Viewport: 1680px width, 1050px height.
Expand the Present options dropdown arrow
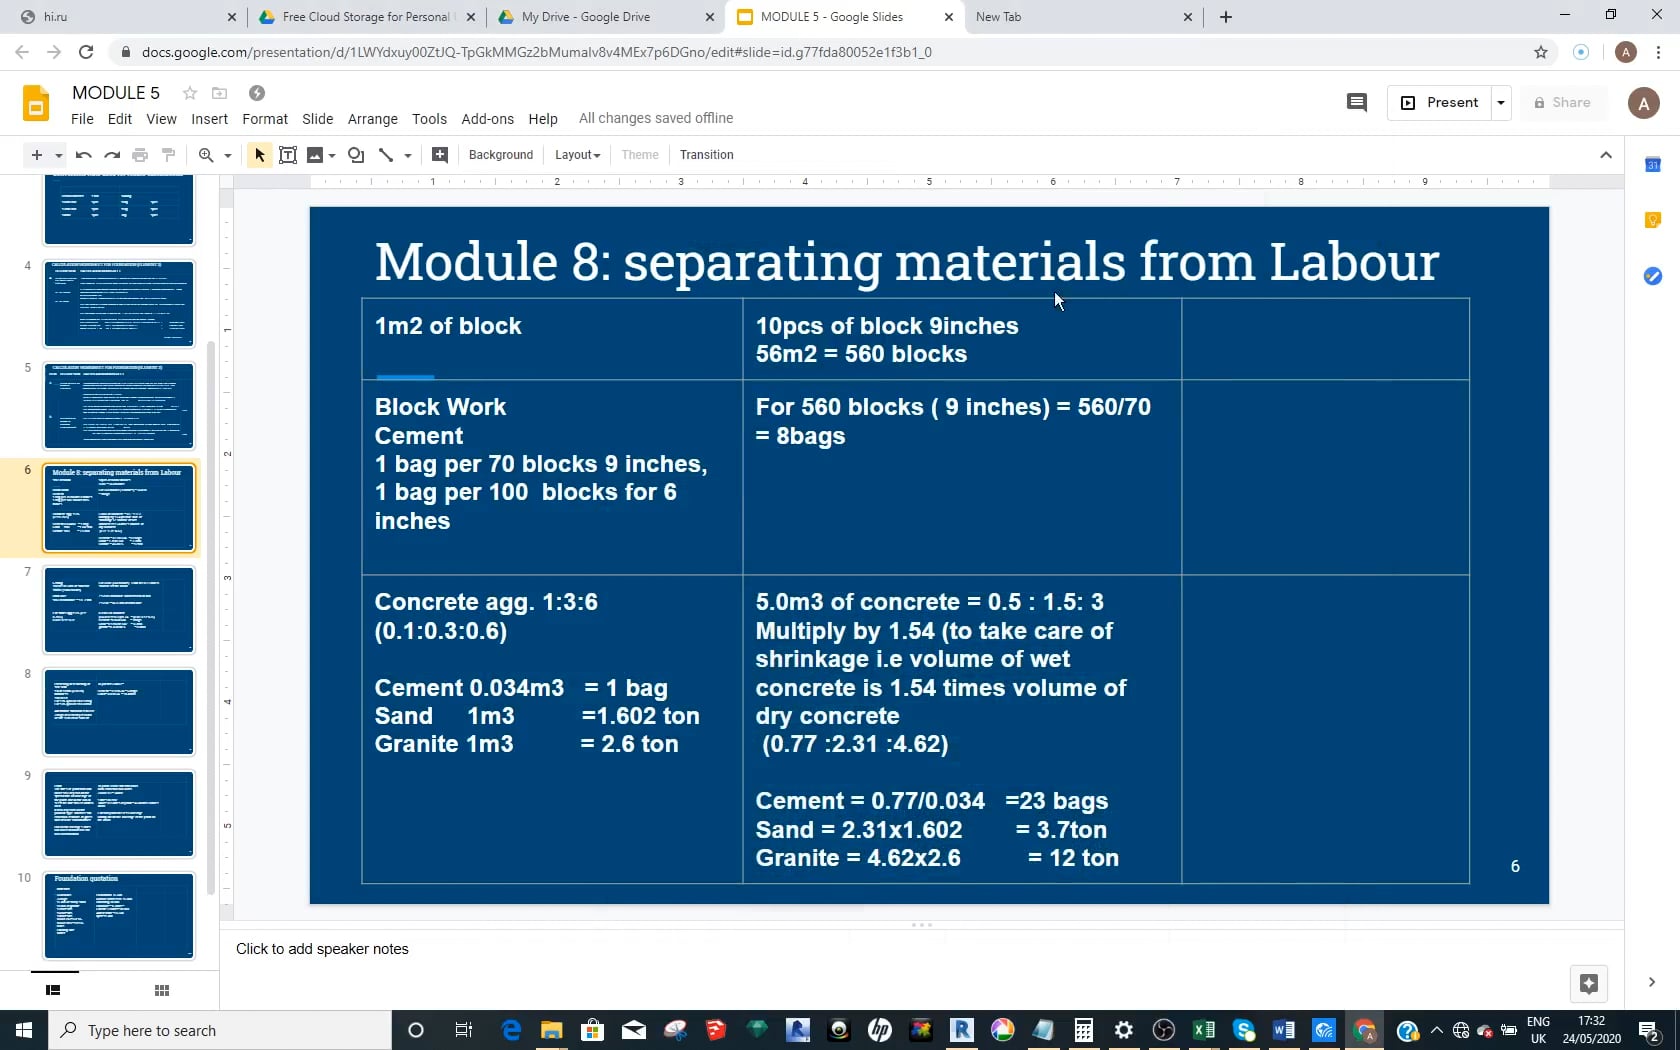[x=1501, y=103]
